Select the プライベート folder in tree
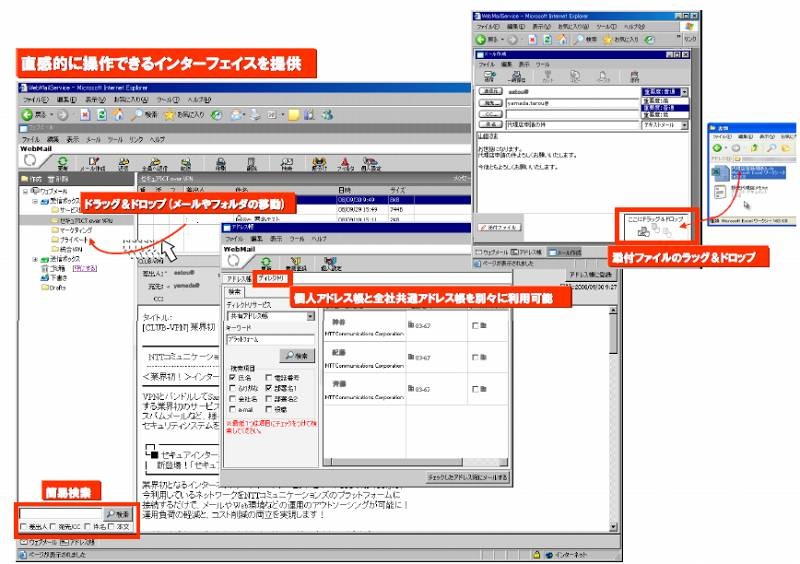 point(70,240)
